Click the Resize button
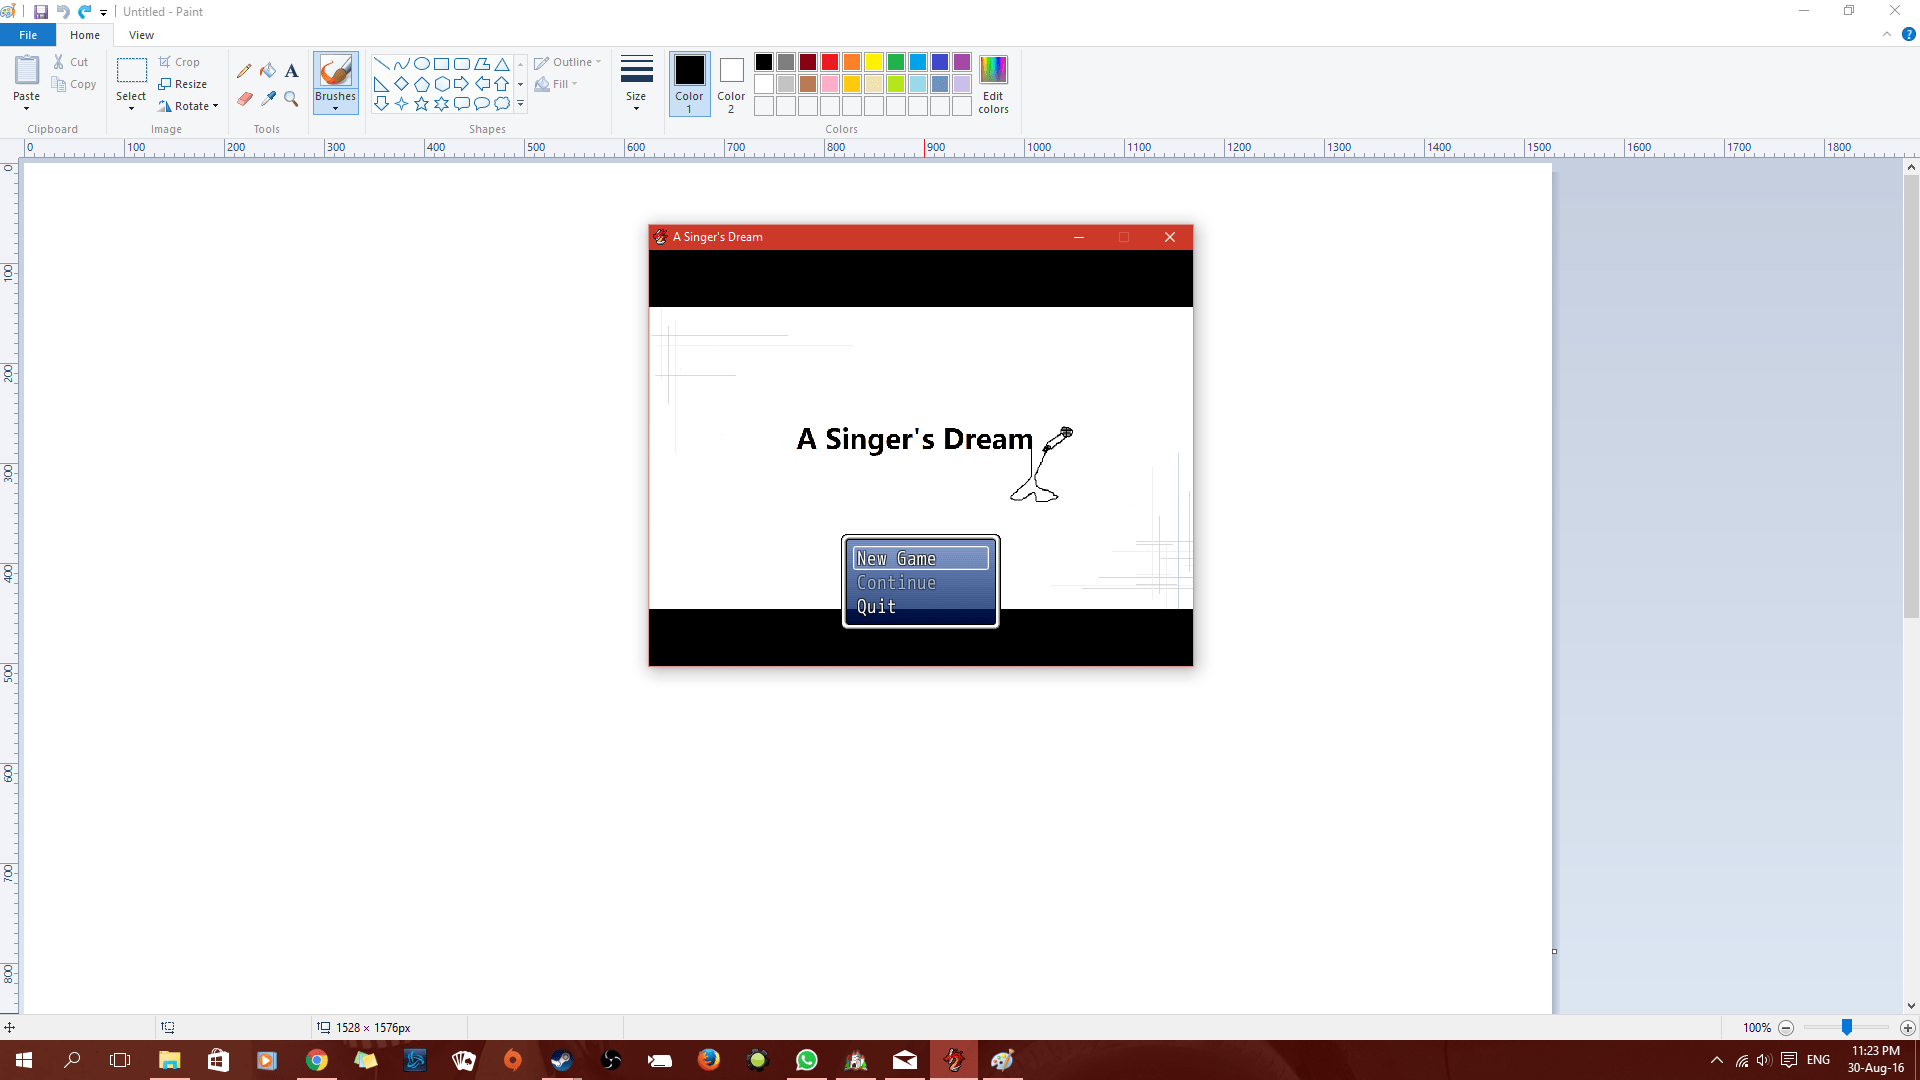The width and height of the screenshot is (1920, 1080). (x=183, y=83)
